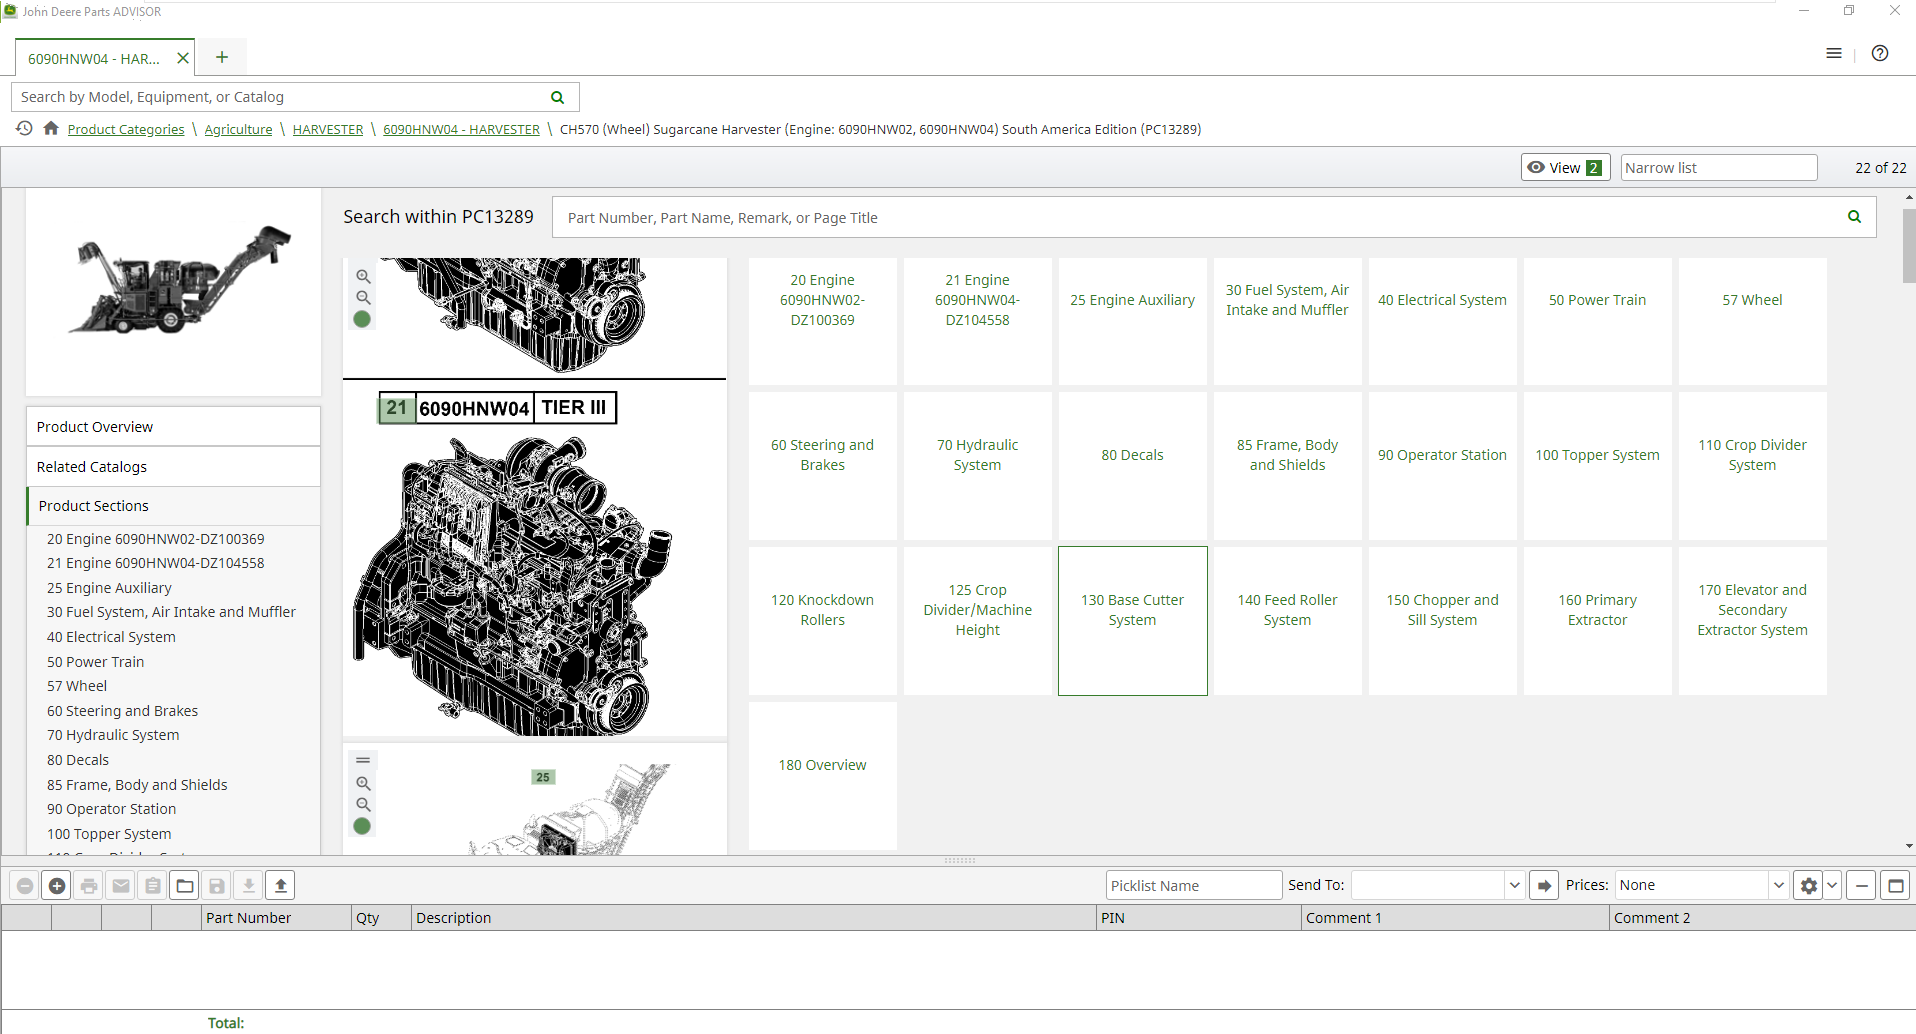Click the Agriculture breadcrumb link
The image size is (1916, 1034).
click(238, 130)
